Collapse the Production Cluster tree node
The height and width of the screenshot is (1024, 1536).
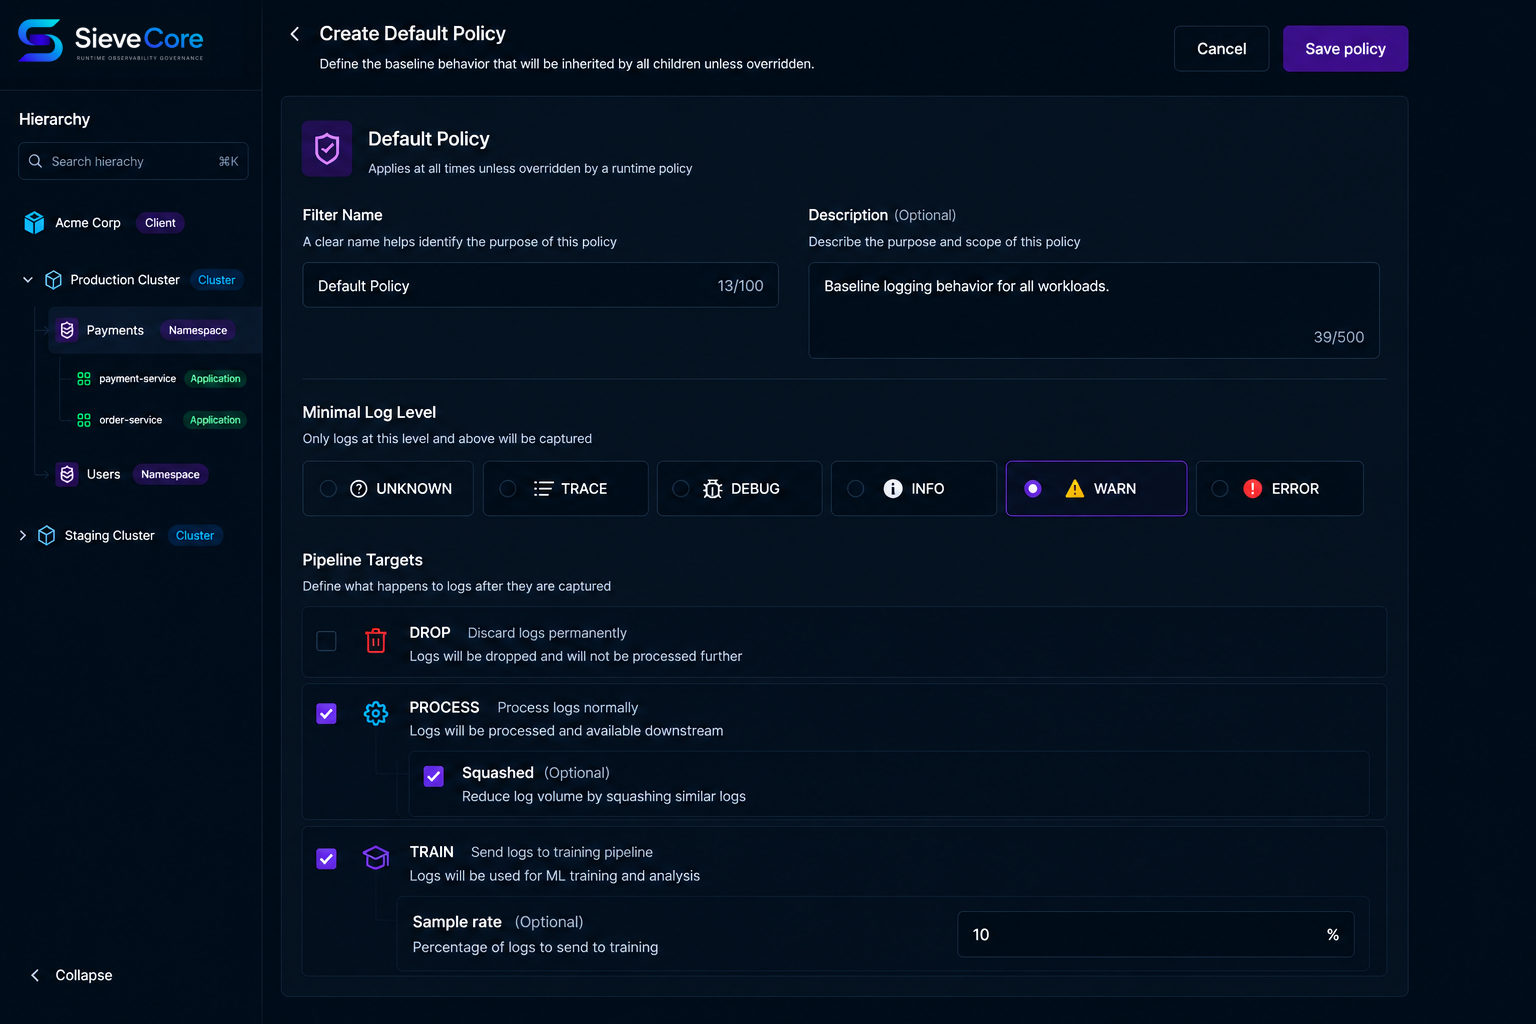(x=28, y=280)
